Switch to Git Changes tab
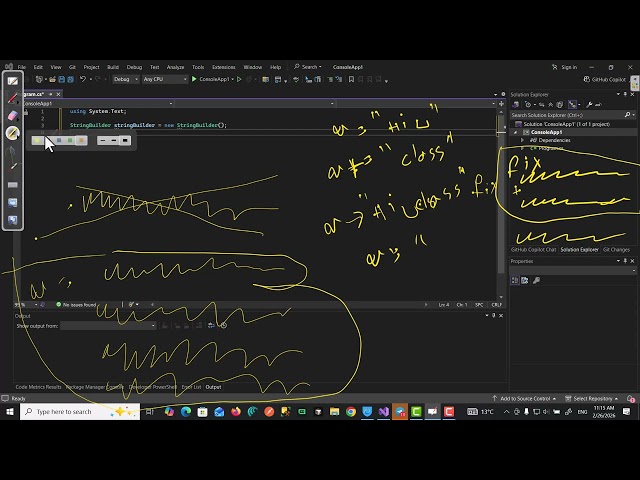 click(616, 249)
